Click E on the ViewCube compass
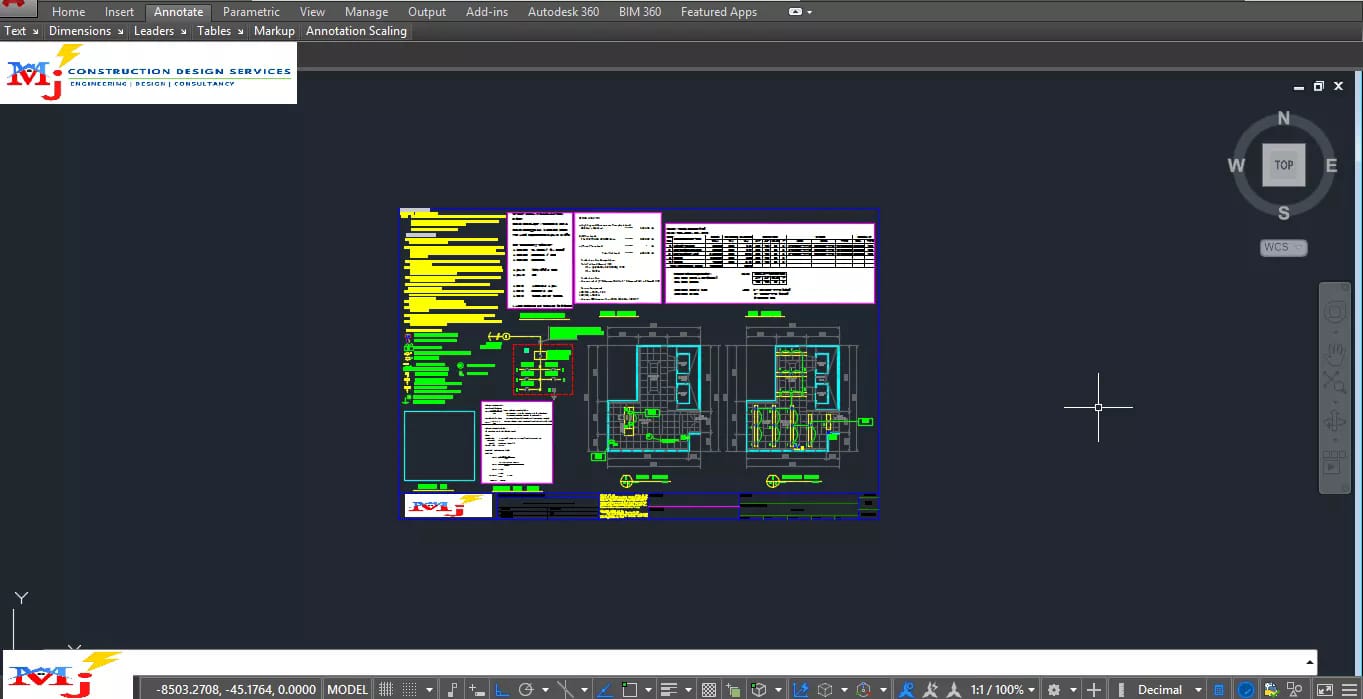 1331,166
